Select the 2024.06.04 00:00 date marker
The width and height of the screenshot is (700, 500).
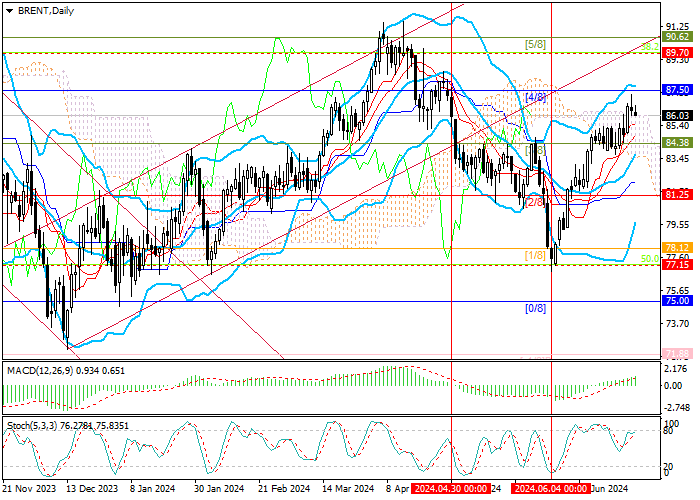click(551, 488)
